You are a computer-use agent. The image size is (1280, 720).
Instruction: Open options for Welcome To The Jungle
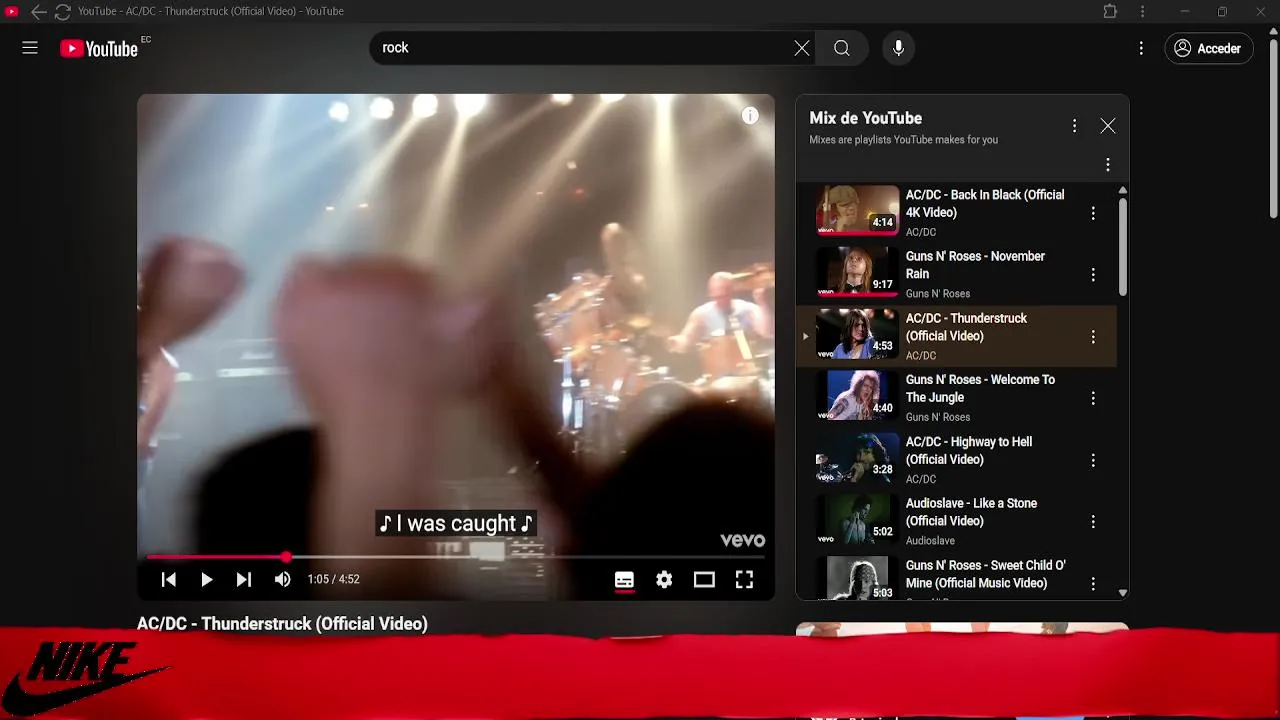click(1093, 398)
